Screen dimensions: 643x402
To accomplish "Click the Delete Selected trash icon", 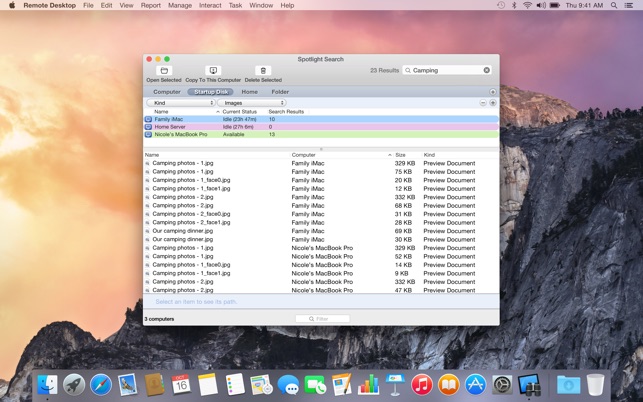I will click(x=263, y=71).
